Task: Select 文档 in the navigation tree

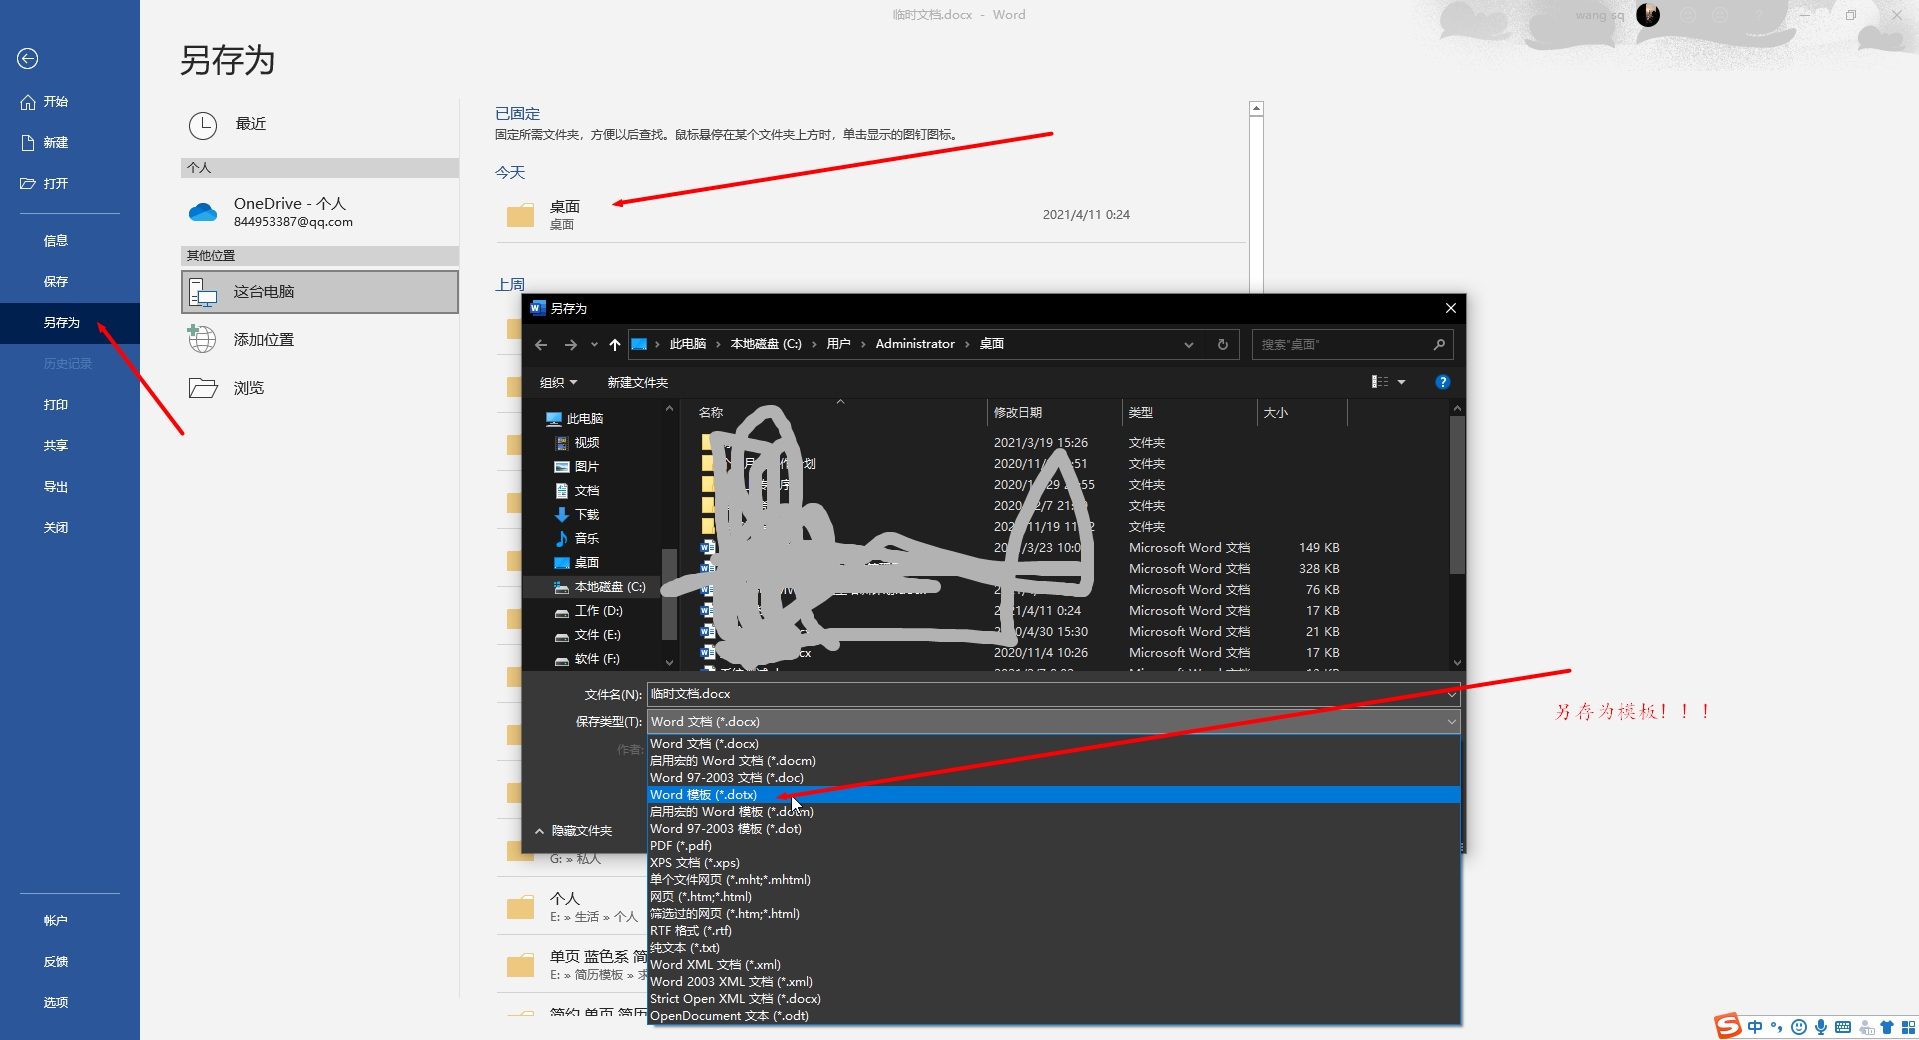Action: pos(577,491)
